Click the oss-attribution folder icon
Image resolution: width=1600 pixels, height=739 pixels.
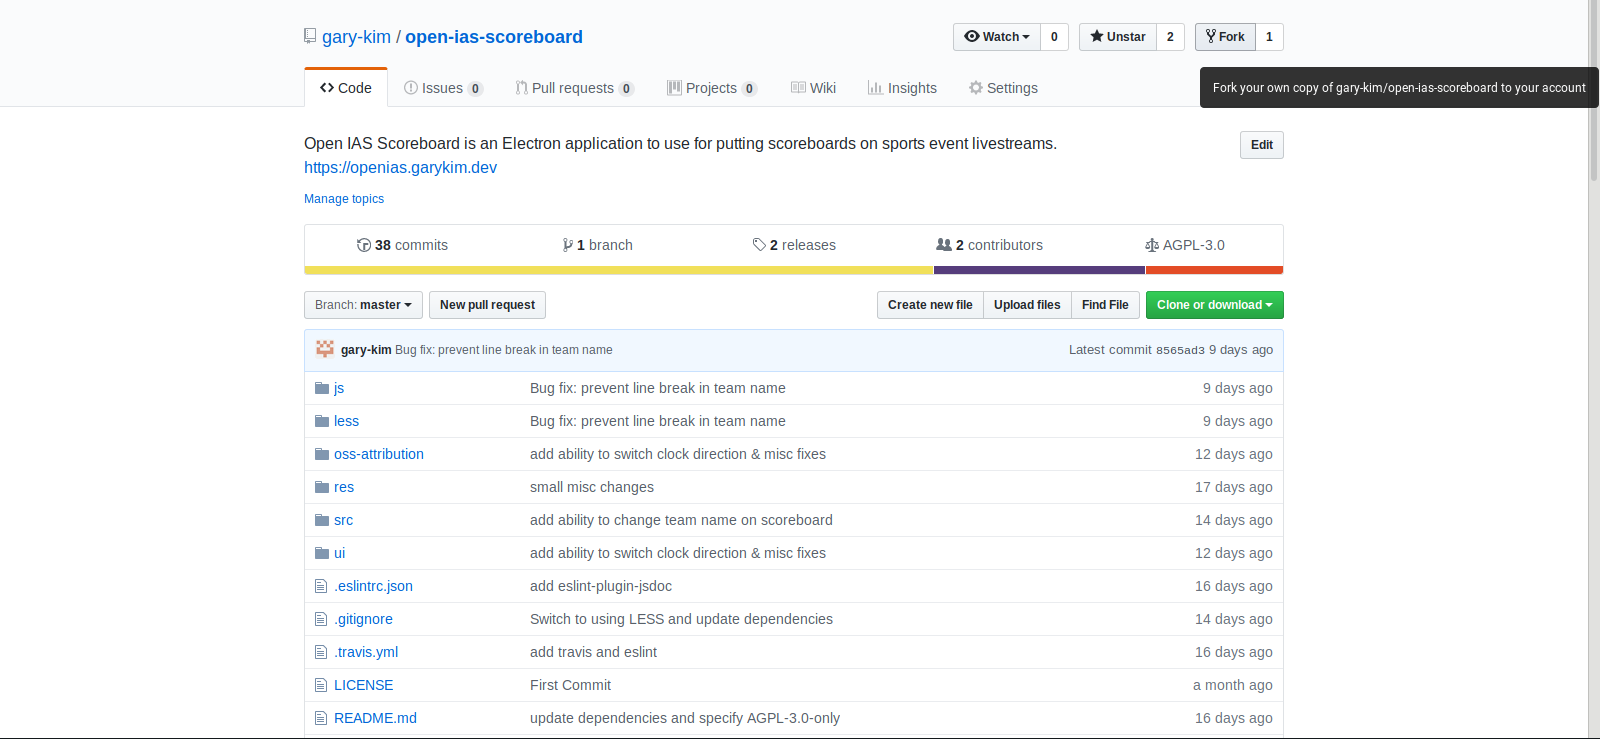pos(322,454)
